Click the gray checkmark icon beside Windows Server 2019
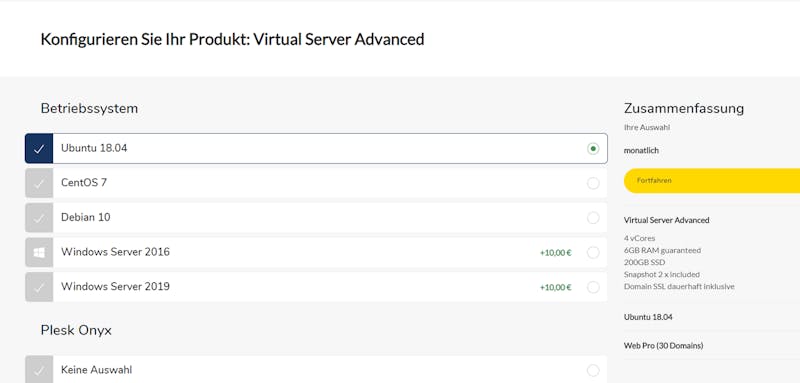 pos(39,287)
